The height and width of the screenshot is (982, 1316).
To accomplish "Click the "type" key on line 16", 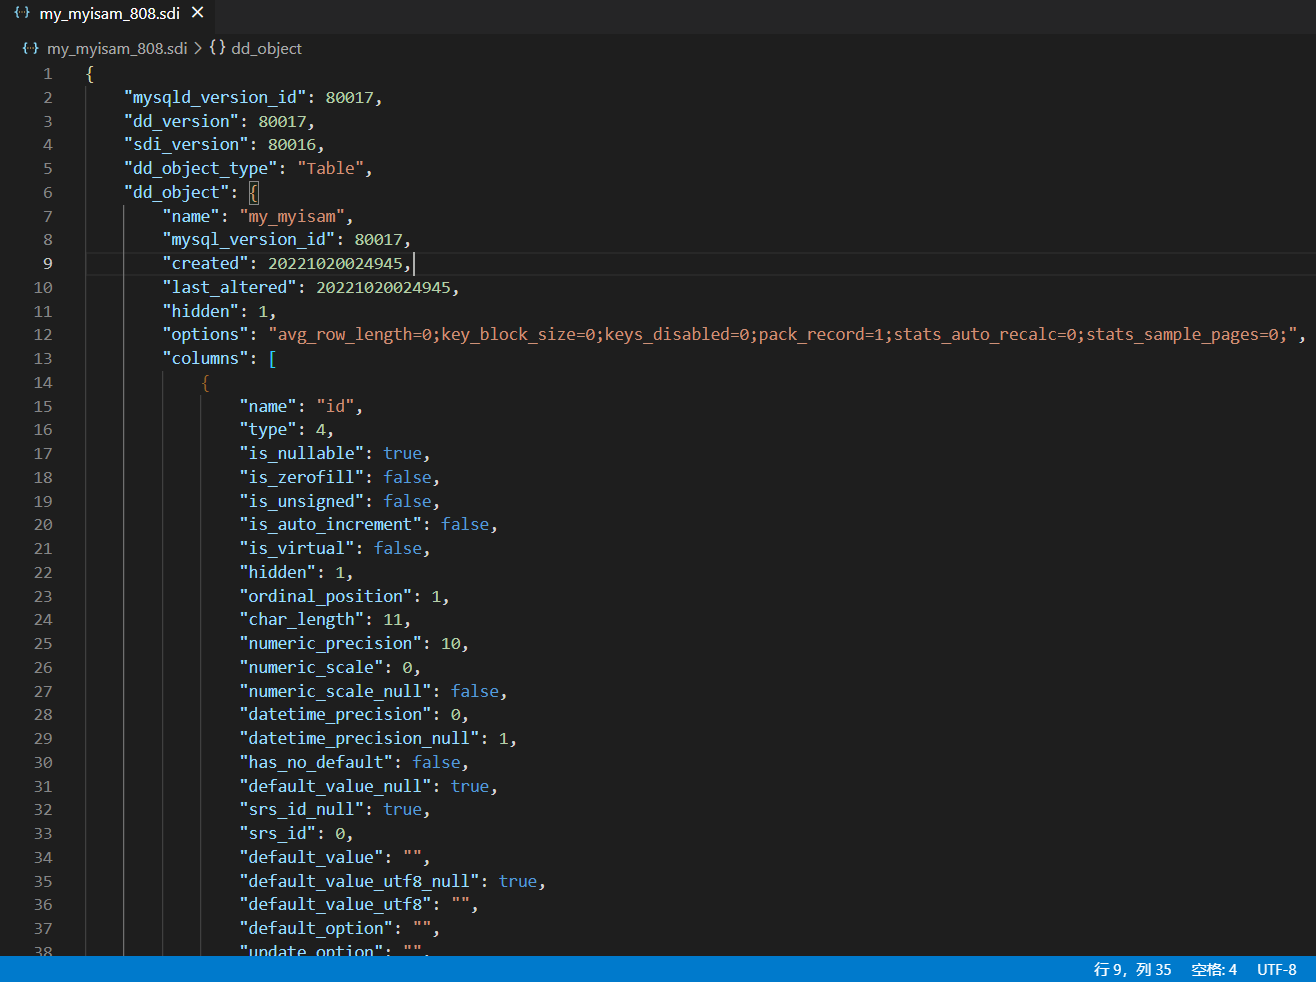I will [x=268, y=430].
